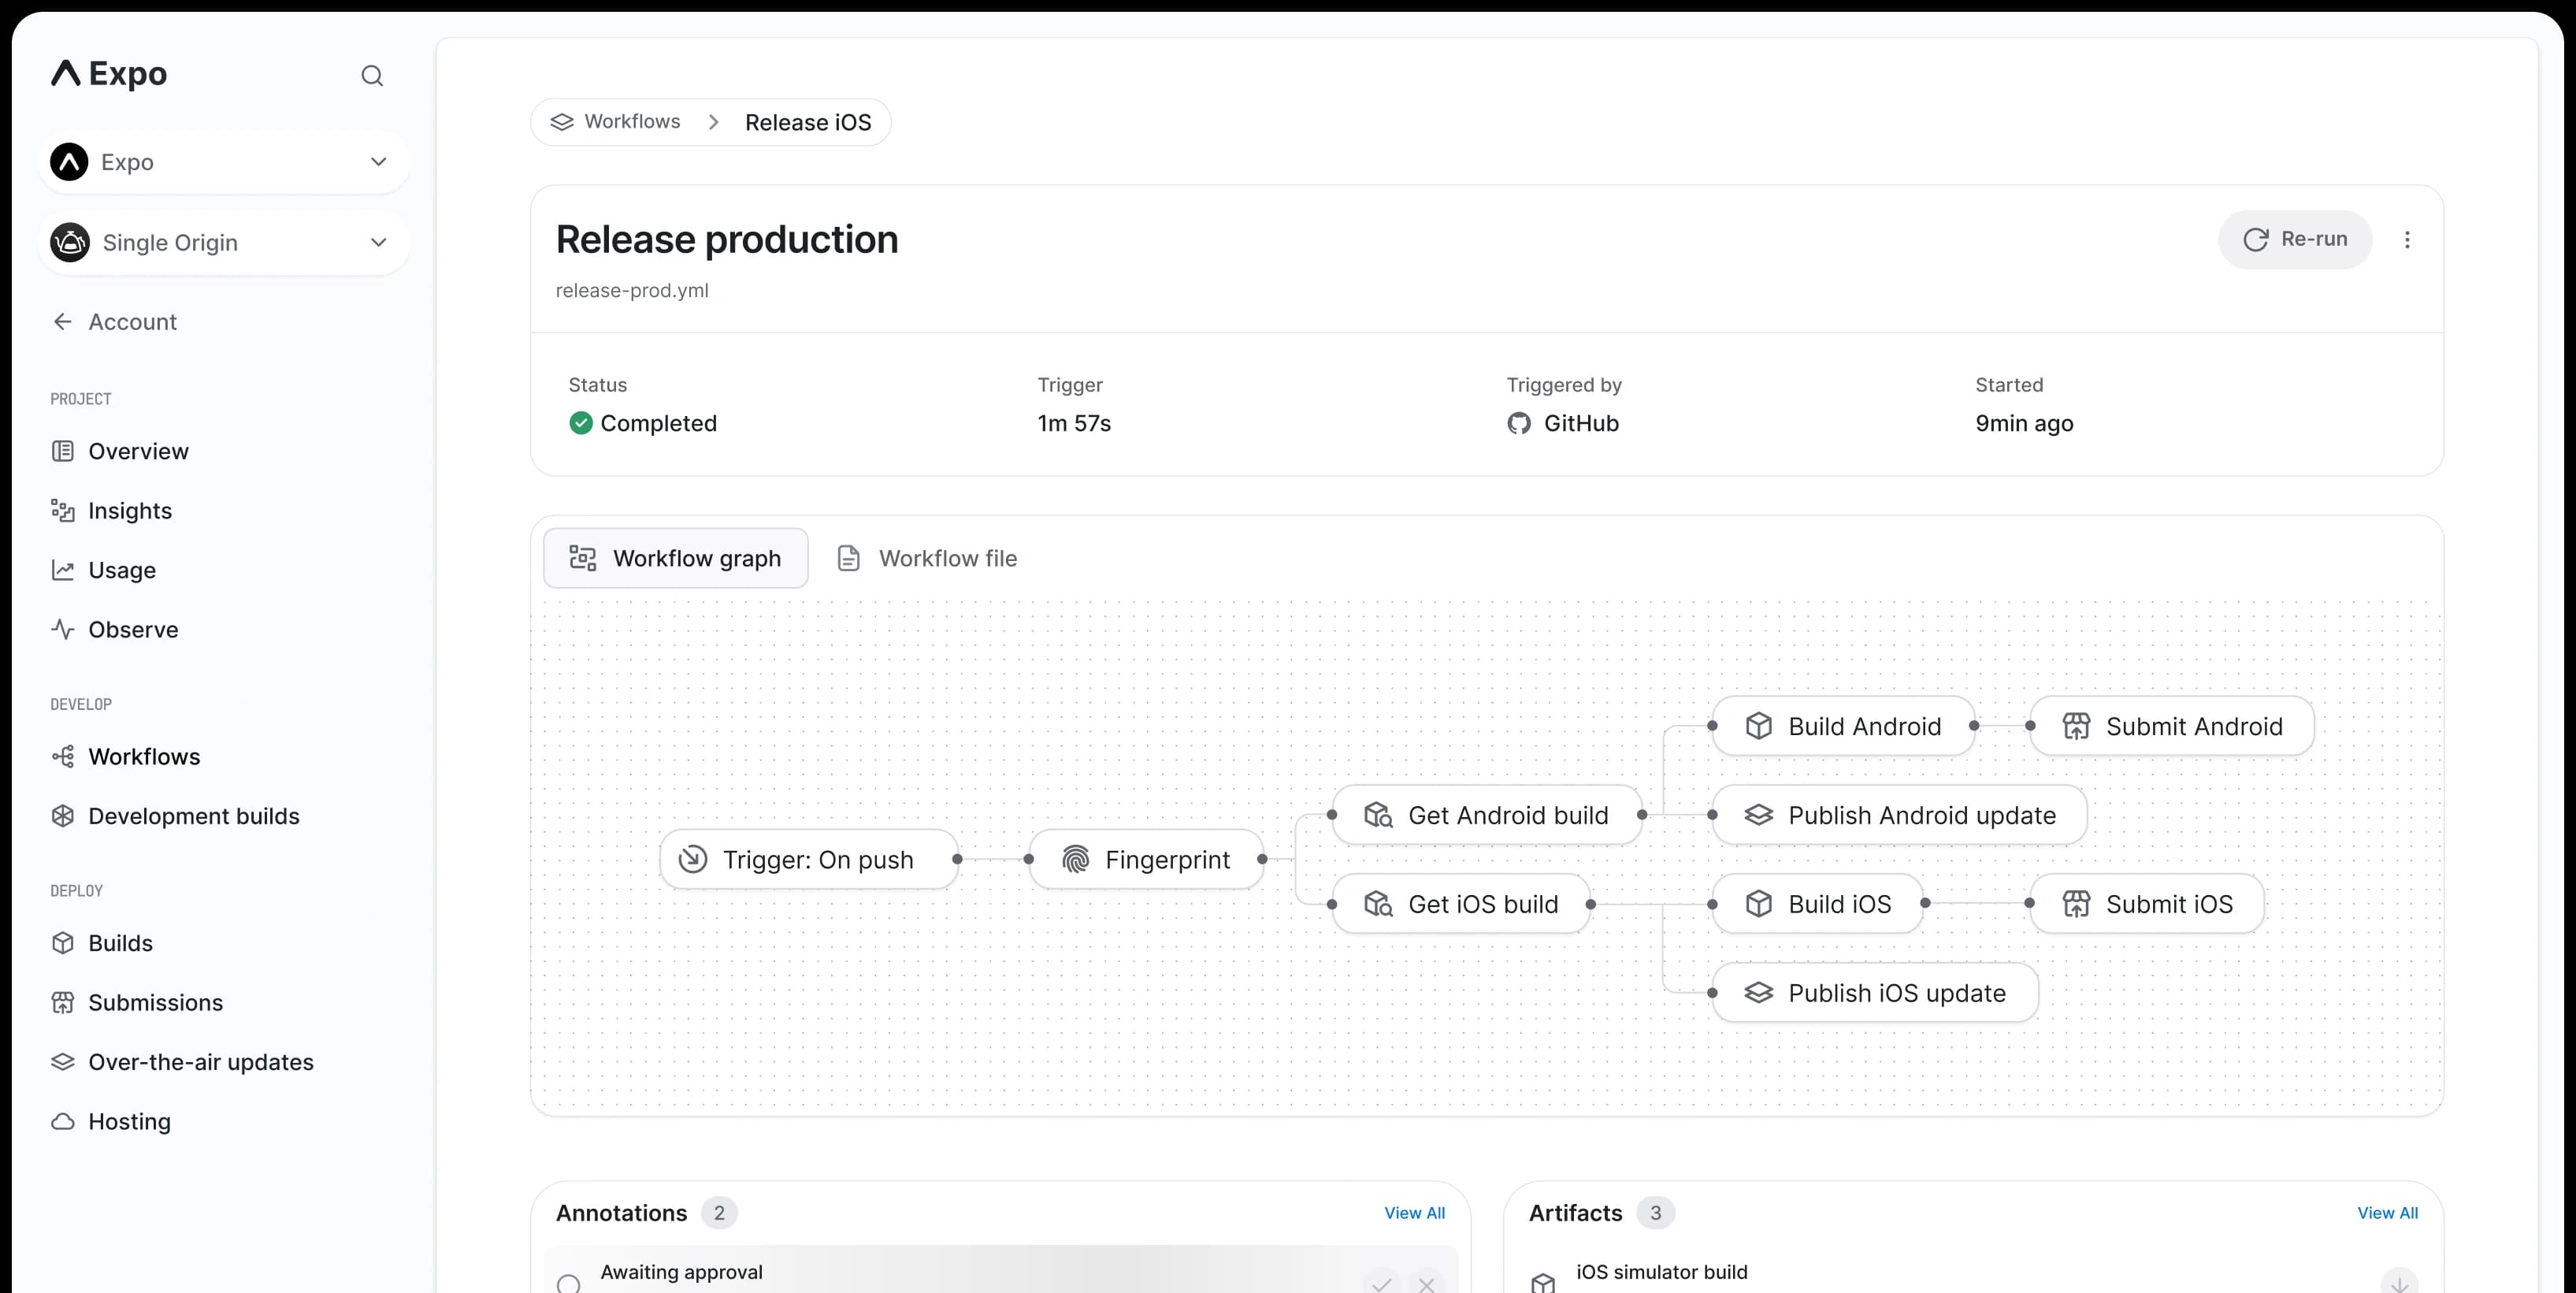This screenshot has width=2576, height=1293.
Task: View all Artifacts
Action: (x=2387, y=1213)
